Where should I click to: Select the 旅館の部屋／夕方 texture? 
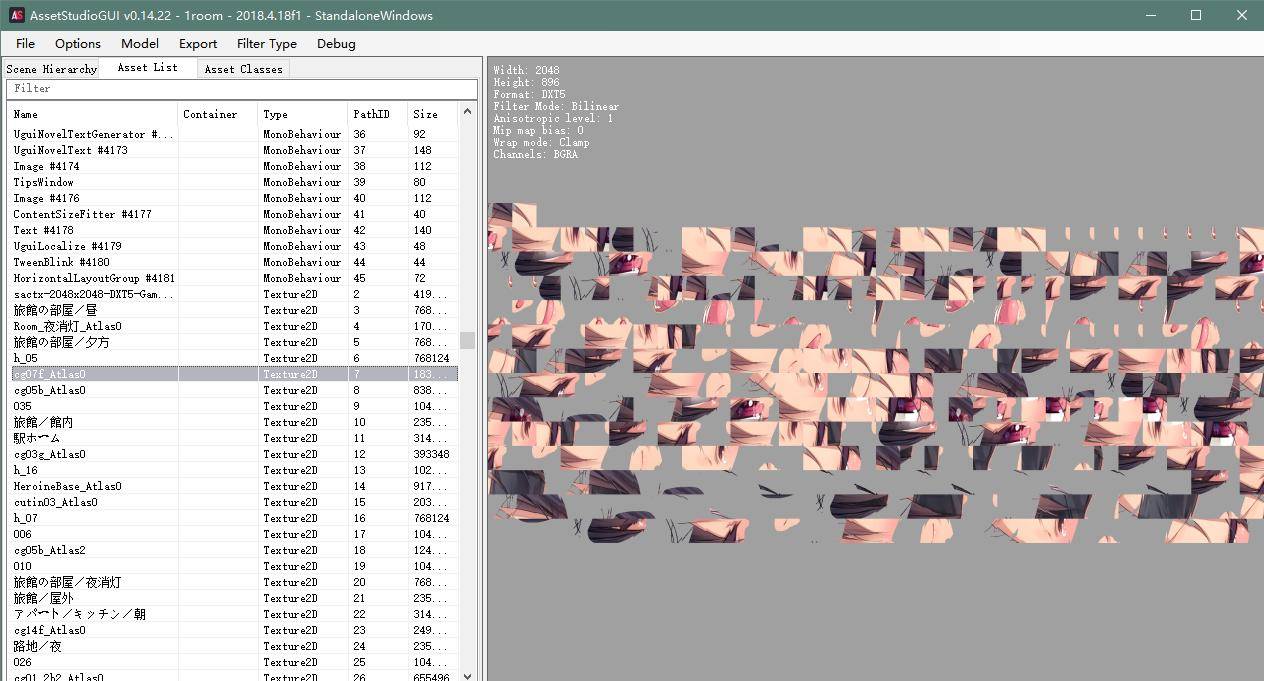(233, 342)
